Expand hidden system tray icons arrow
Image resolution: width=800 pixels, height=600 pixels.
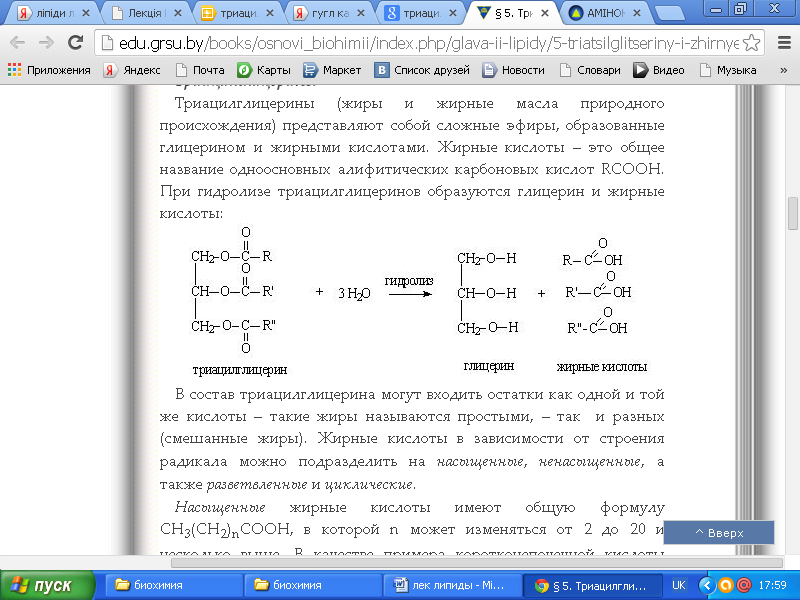pos(707,585)
